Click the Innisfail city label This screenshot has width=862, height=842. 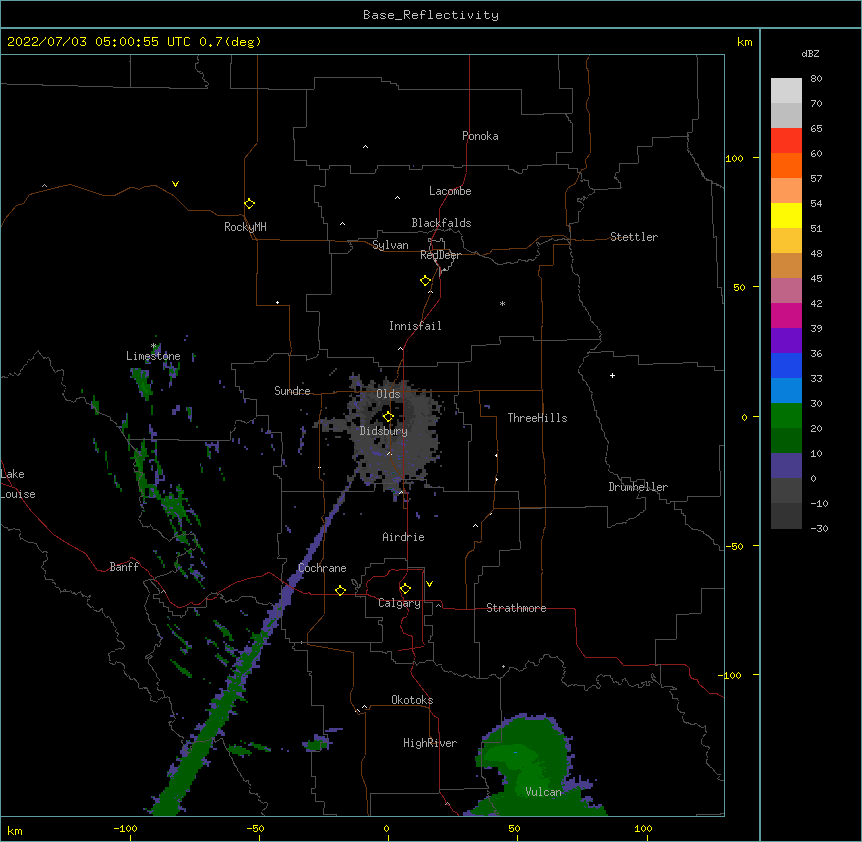(415, 326)
